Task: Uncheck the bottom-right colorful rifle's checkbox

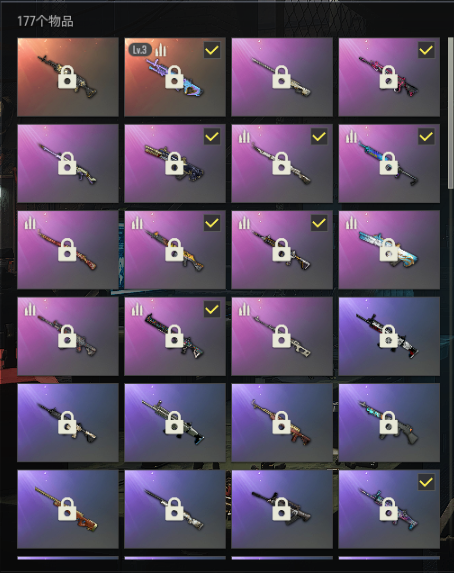Action: [426, 482]
